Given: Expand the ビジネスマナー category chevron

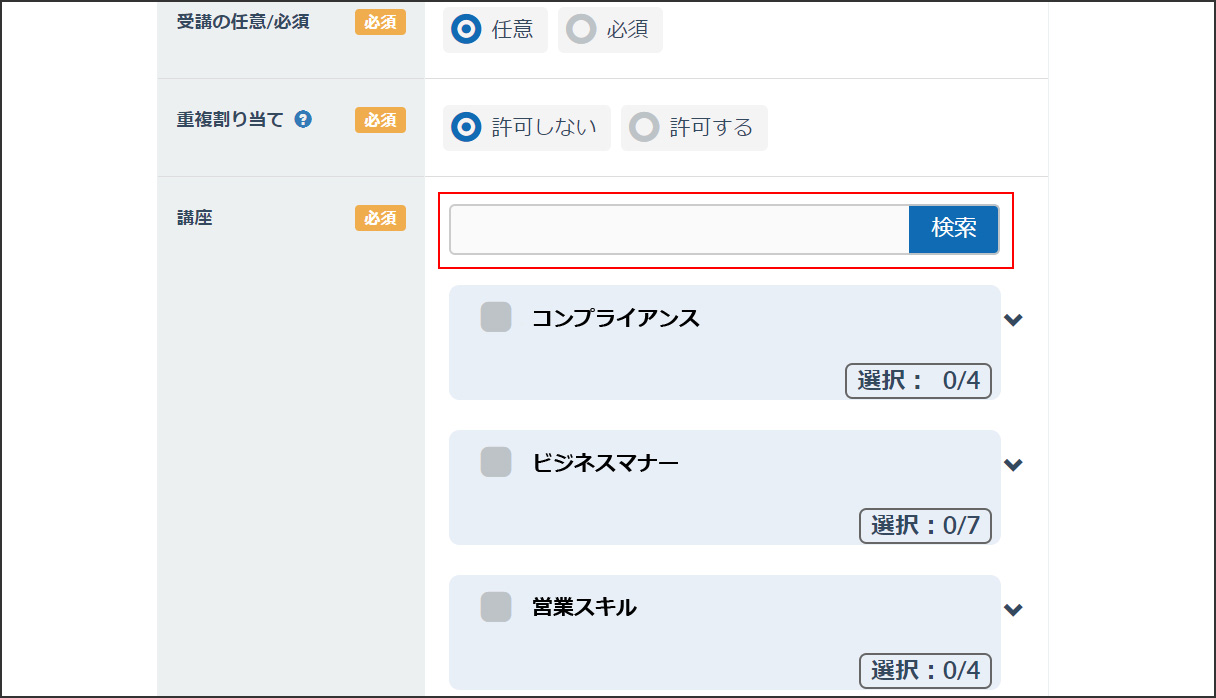Looking at the screenshot, I should point(1013,465).
